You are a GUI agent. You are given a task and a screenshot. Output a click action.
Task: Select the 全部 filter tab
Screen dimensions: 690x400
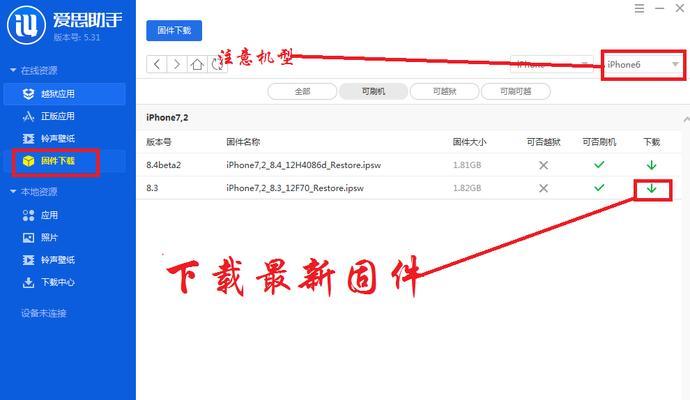tap(302, 92)
